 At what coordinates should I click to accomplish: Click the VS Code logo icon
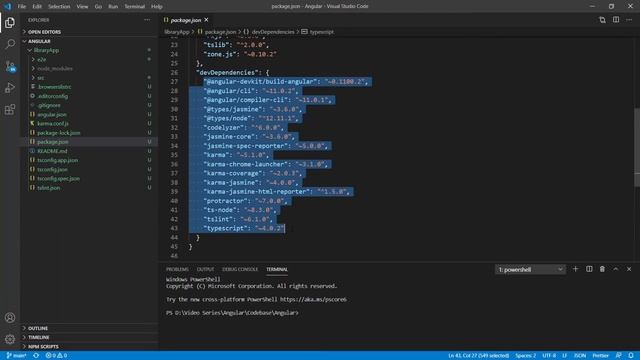pyautogui.click(x=8, y=6)
